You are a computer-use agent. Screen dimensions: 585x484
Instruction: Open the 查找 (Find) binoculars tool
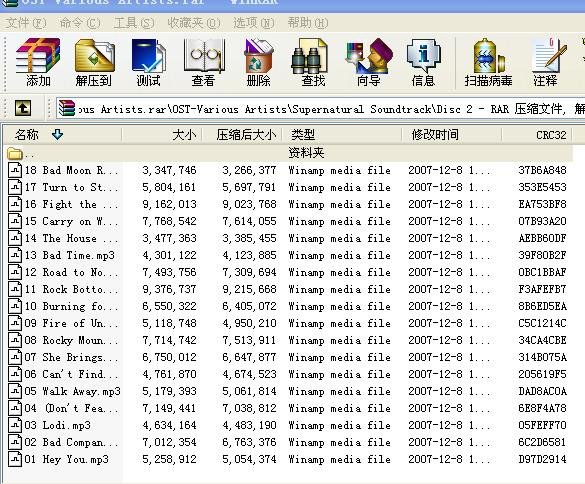click(313, 63)
